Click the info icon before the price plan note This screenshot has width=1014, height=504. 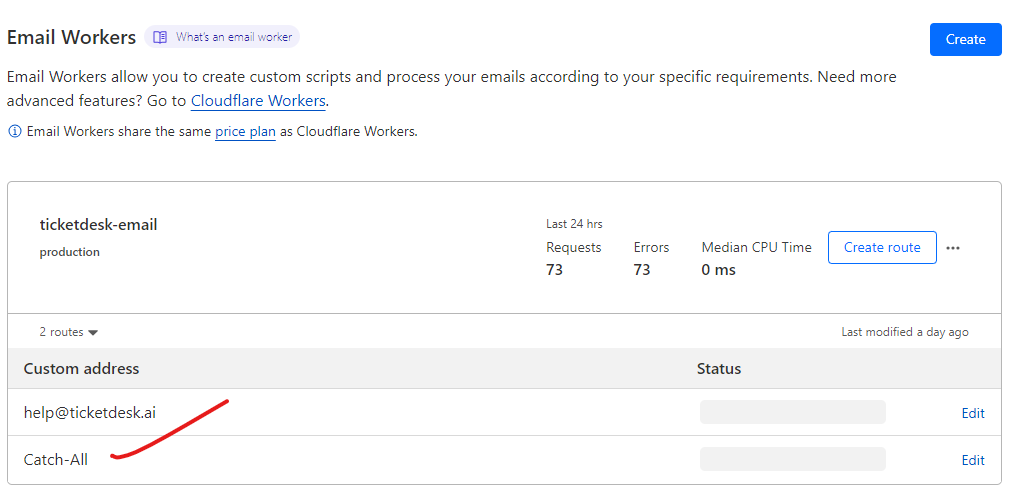coord(14,132)
